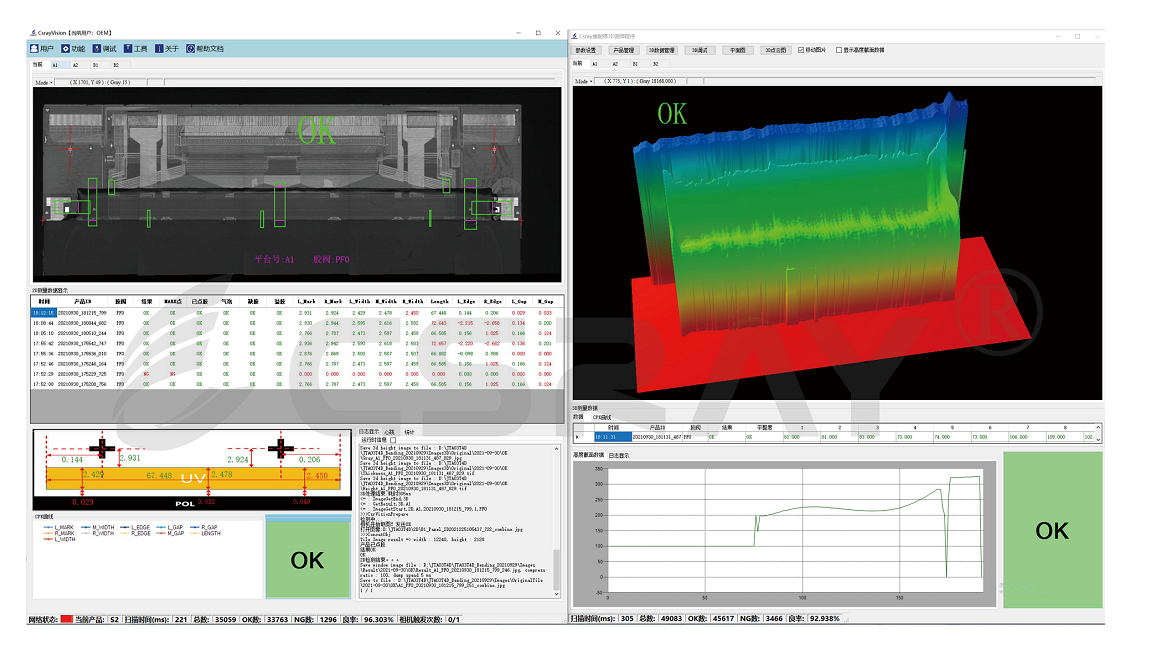Select the B1 tab in the 3D window
1173x652 pixels.
click(635, 63)
